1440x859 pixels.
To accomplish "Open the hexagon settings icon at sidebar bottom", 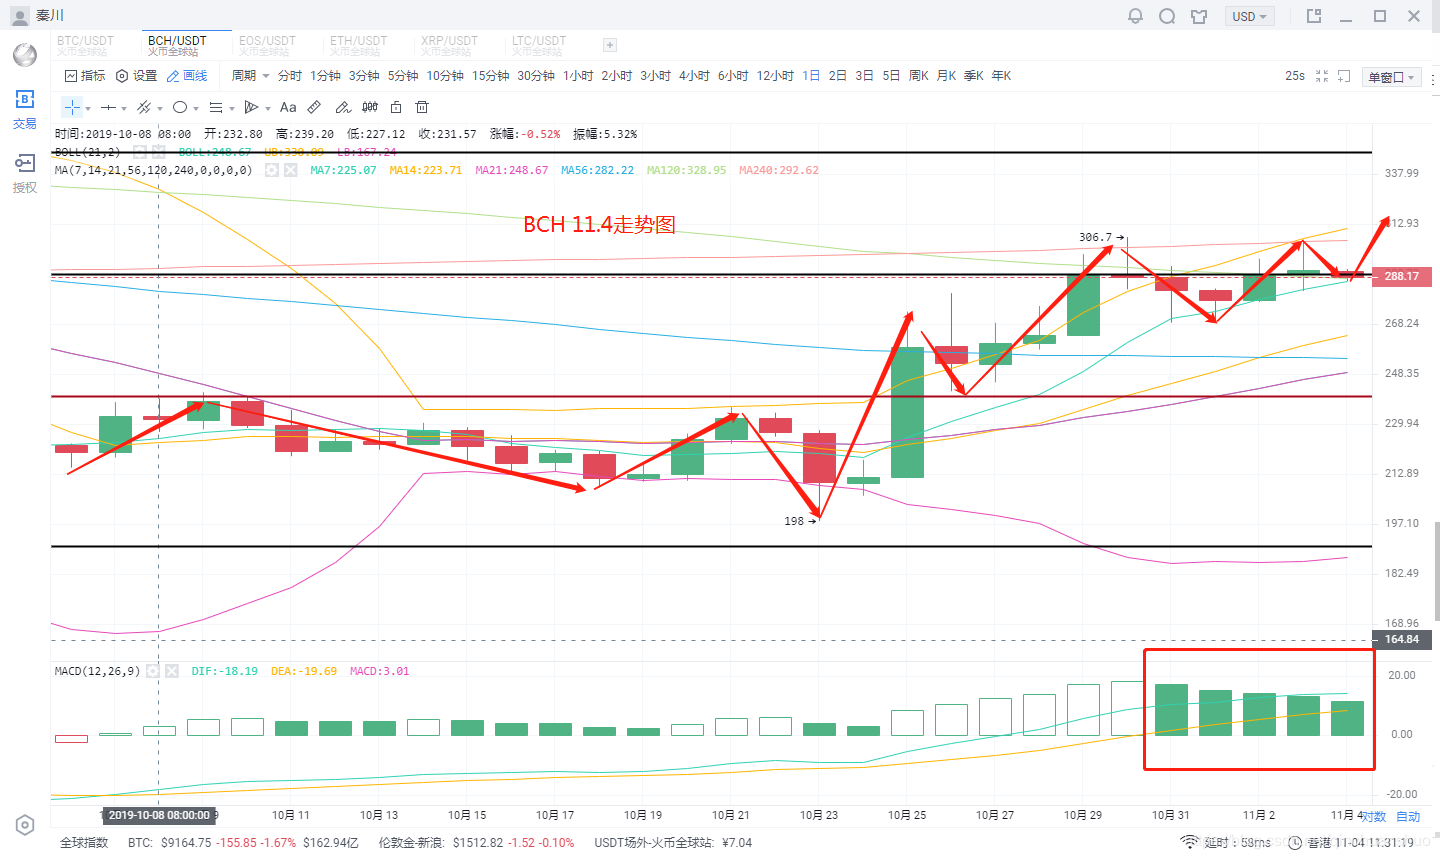I will point(25,825).
